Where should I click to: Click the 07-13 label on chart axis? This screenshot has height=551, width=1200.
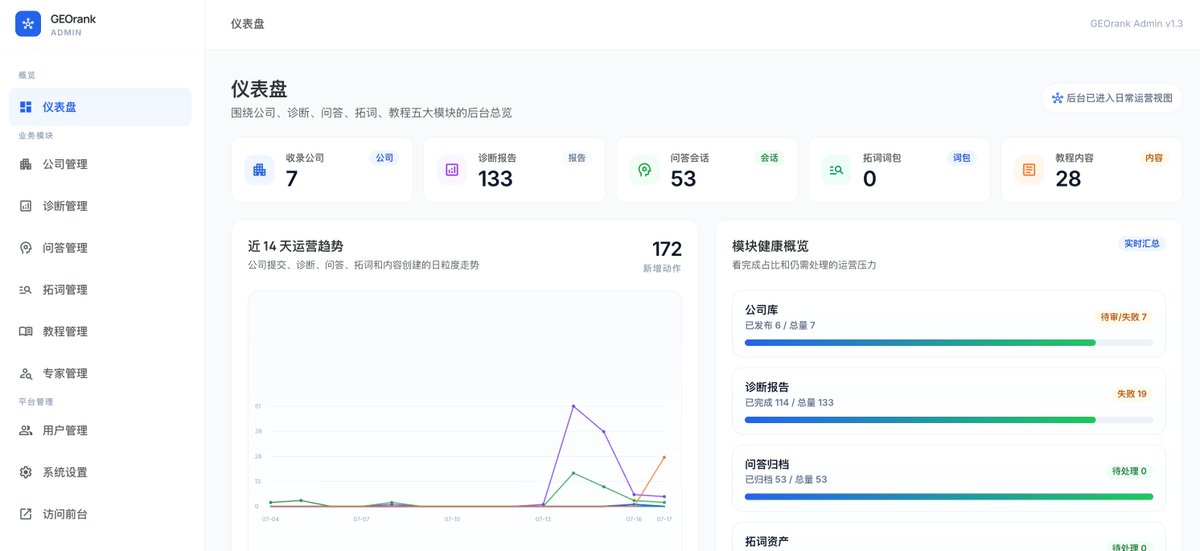[543, 519]
